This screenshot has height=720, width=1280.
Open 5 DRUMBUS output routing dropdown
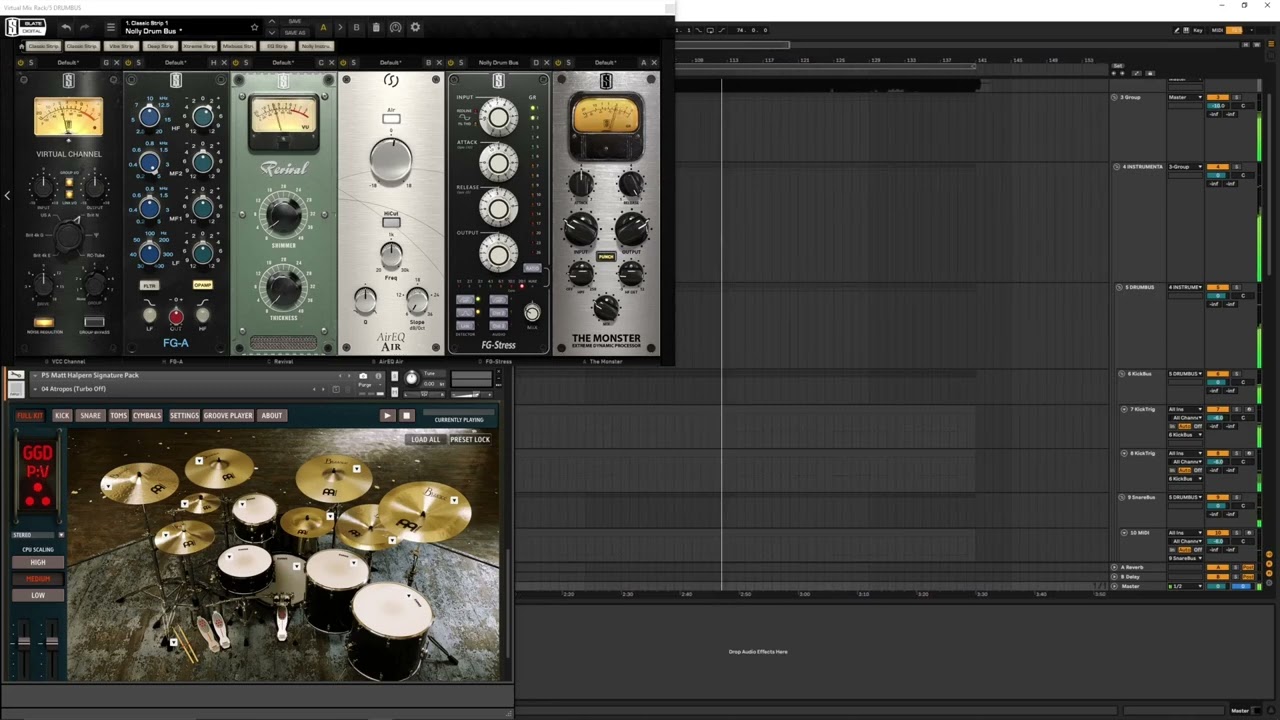click(x=1185, y=287)
